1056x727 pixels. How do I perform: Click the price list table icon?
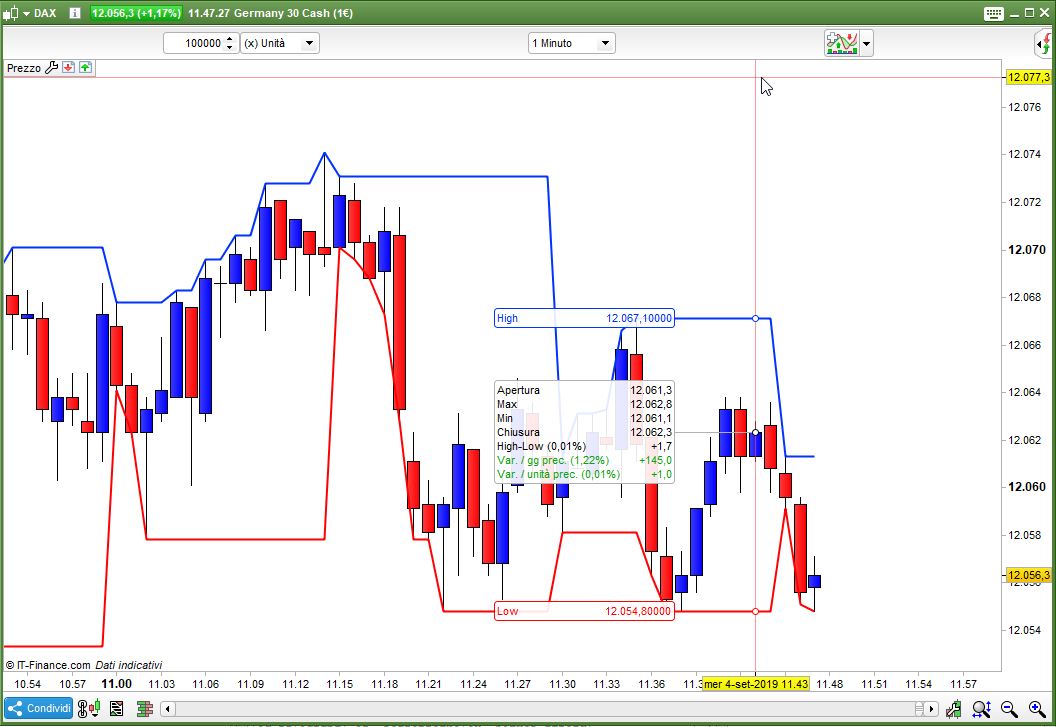(x=117, y=709)
